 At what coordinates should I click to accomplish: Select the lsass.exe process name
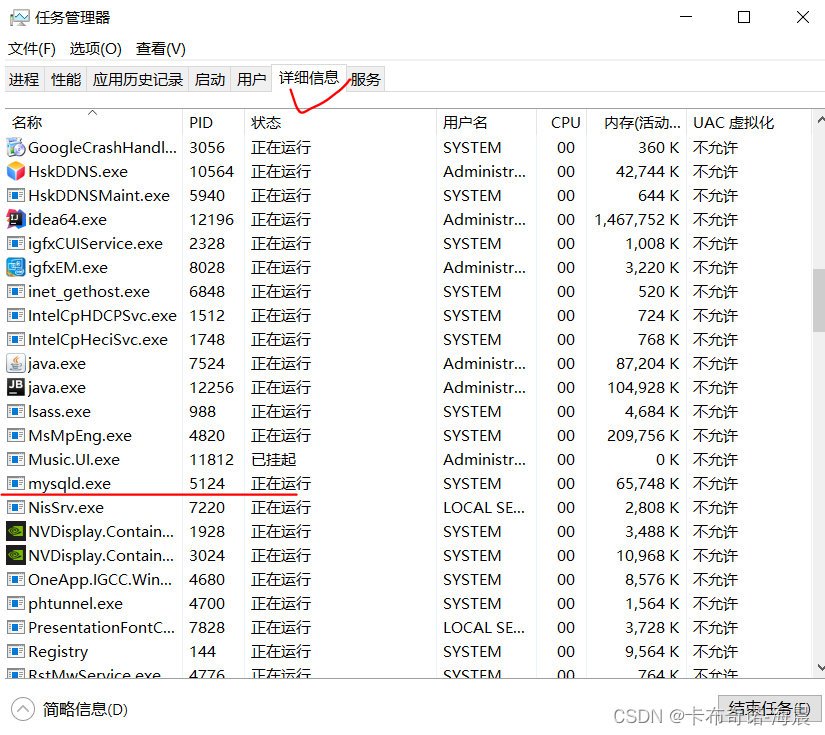(59, 411)
